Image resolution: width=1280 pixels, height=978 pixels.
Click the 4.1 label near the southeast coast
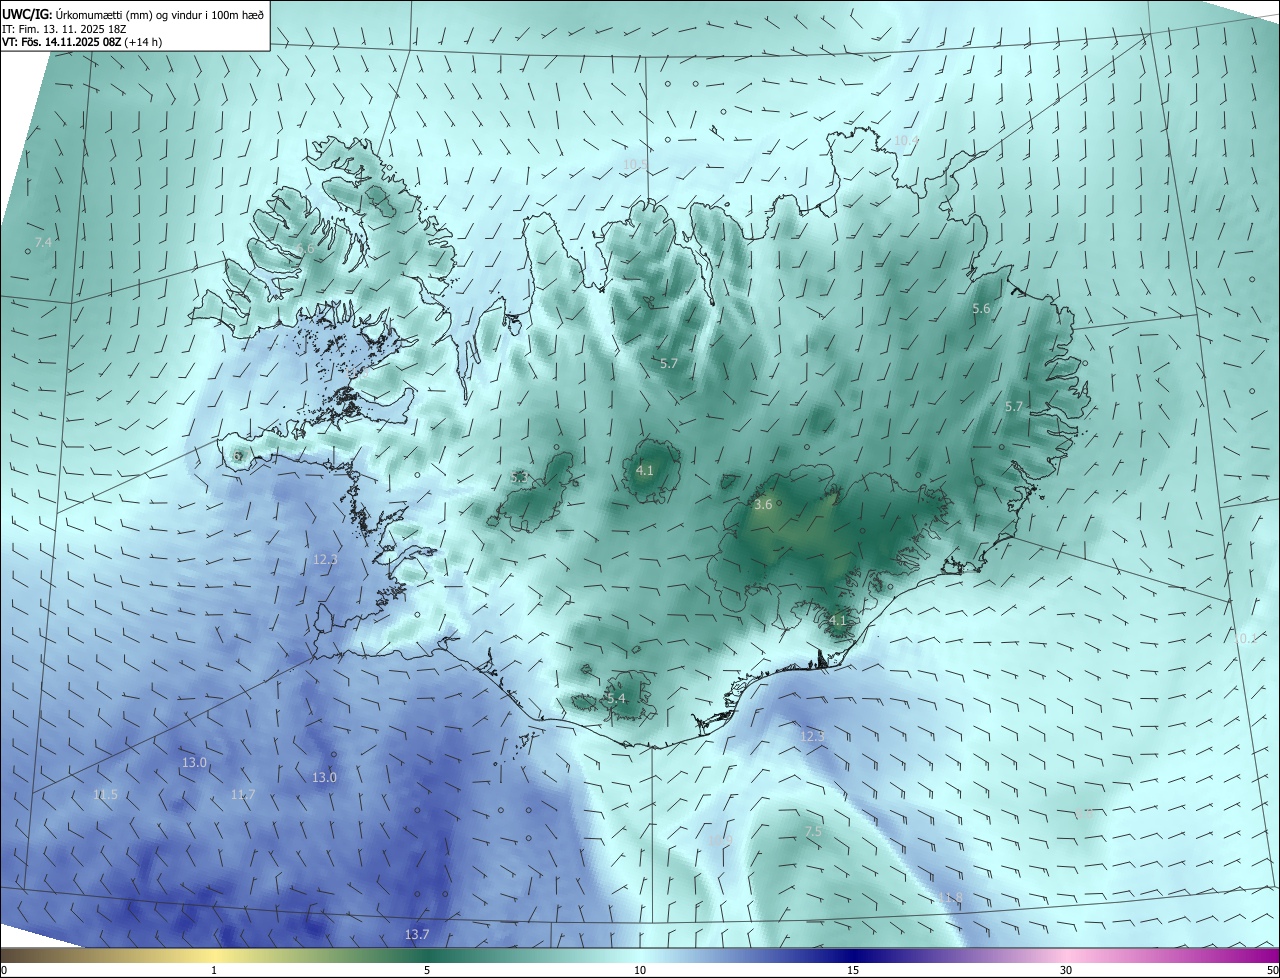[x=838, y=621]
